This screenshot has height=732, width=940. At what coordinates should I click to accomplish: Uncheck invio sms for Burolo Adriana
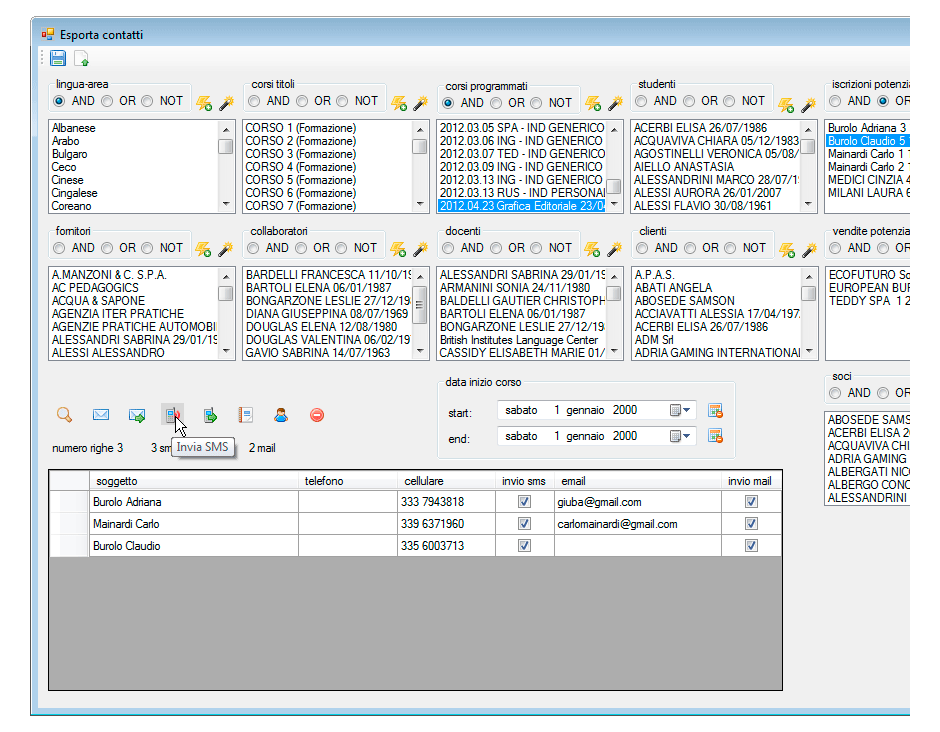[x=525, y=502]
